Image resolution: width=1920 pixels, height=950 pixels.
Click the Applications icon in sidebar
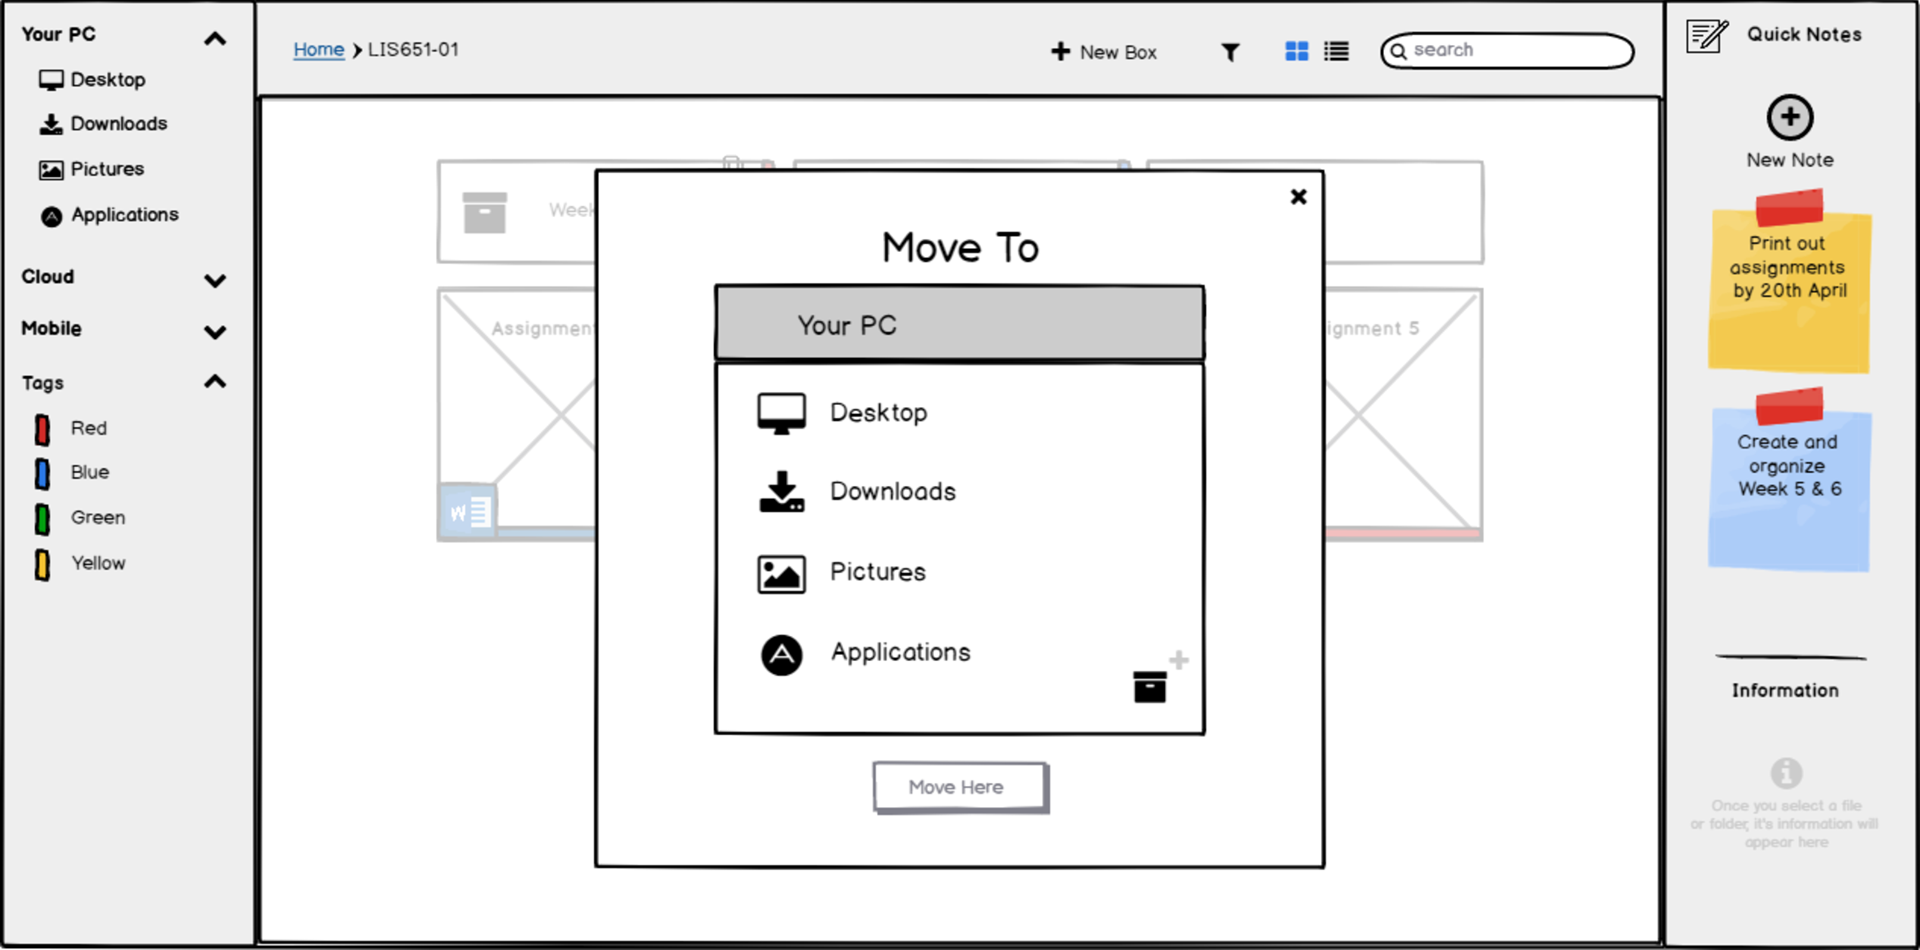tap(52, 216)
